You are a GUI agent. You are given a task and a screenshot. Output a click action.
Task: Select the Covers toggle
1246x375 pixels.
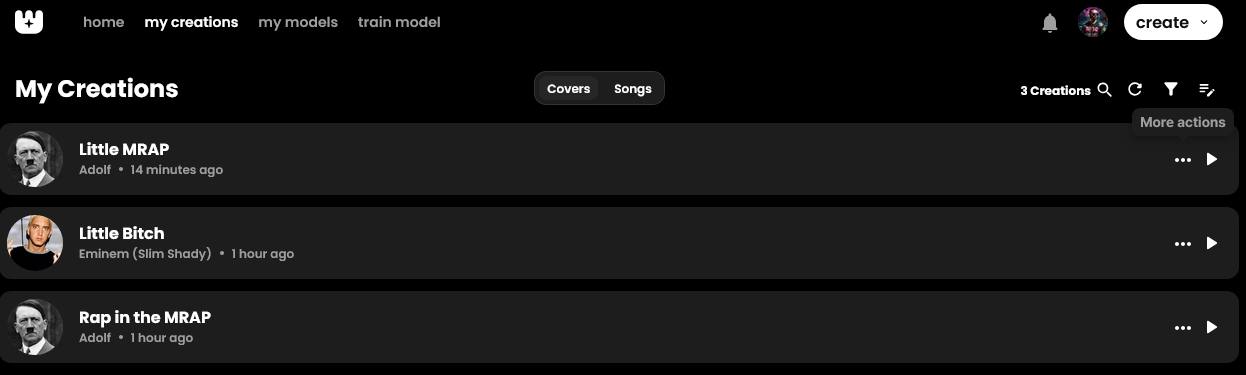569,89
